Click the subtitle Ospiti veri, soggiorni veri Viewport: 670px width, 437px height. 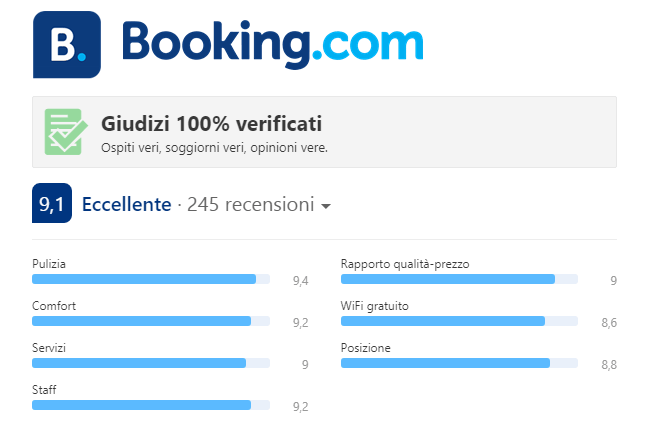click(214, 148)
